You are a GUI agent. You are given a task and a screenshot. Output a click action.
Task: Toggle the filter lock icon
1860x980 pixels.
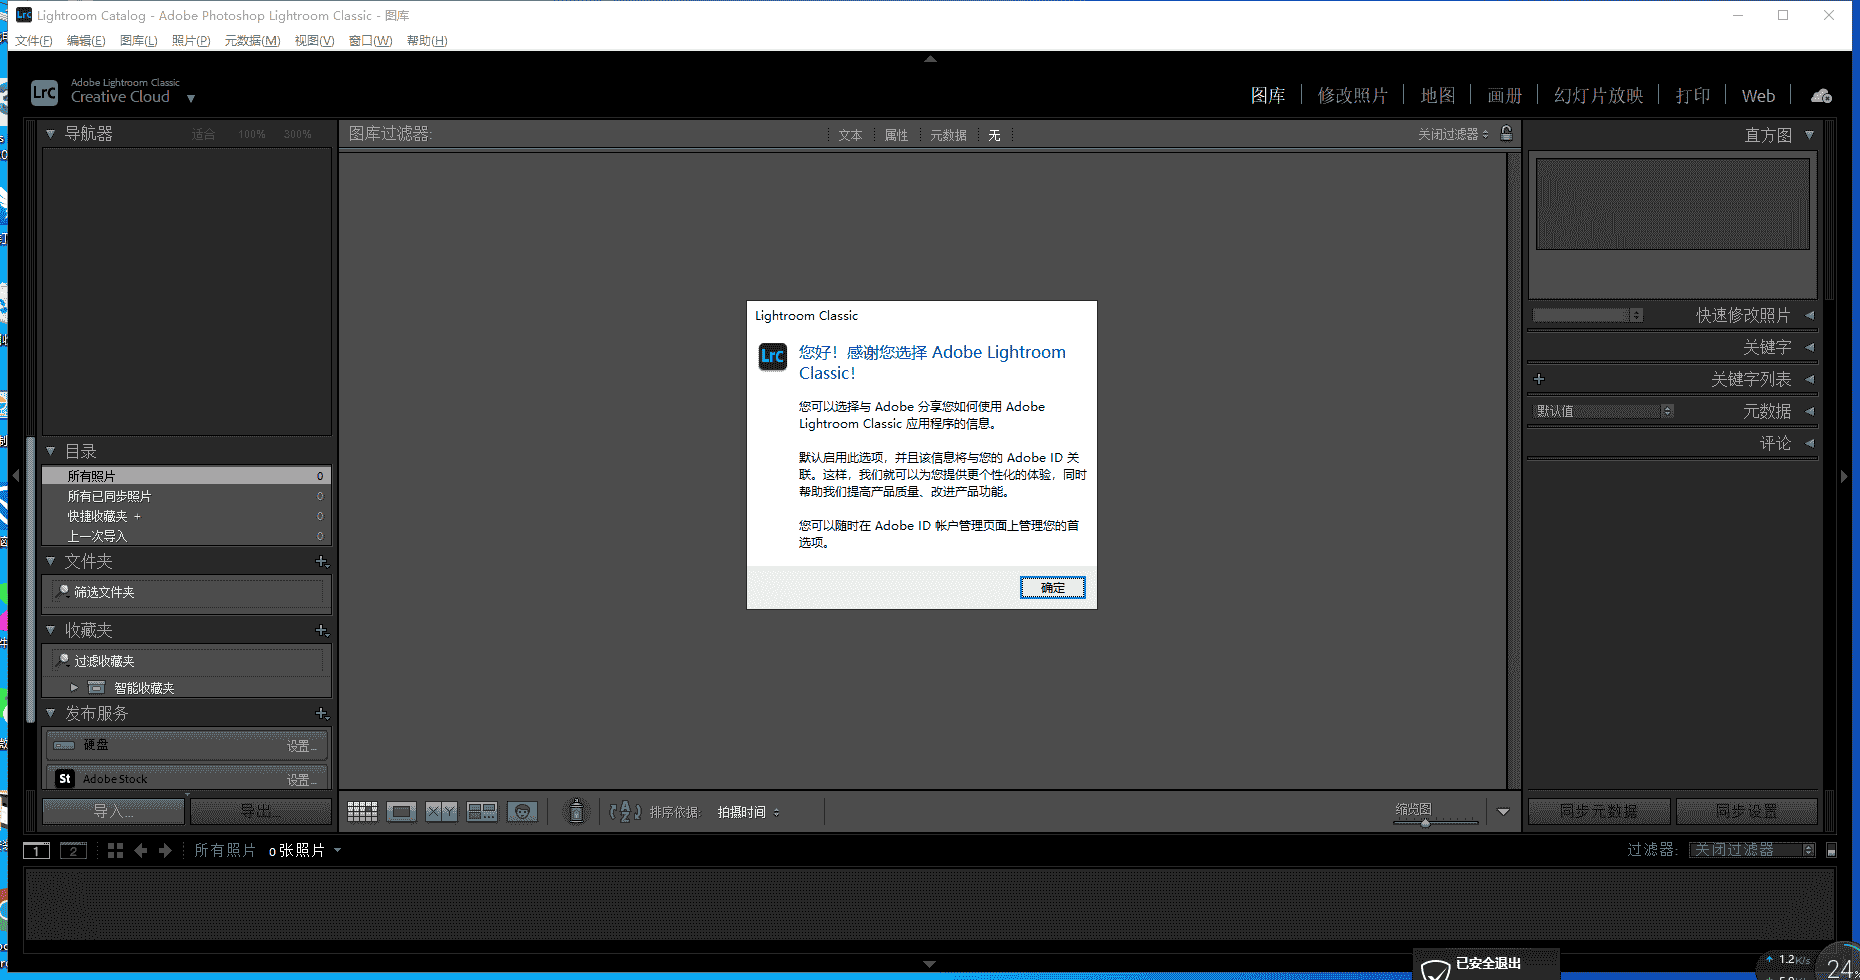(x=1507, y=133)
